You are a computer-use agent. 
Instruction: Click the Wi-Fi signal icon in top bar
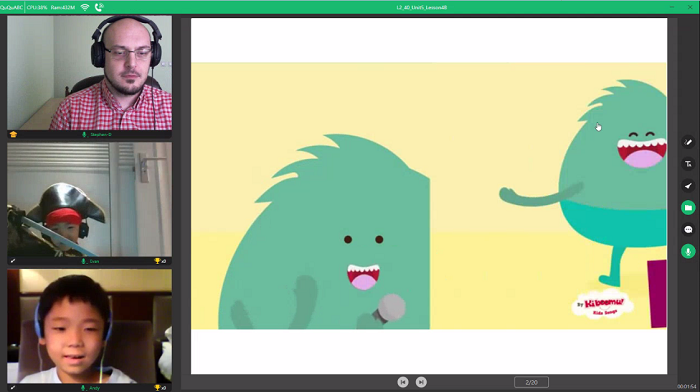click(85, 7)
